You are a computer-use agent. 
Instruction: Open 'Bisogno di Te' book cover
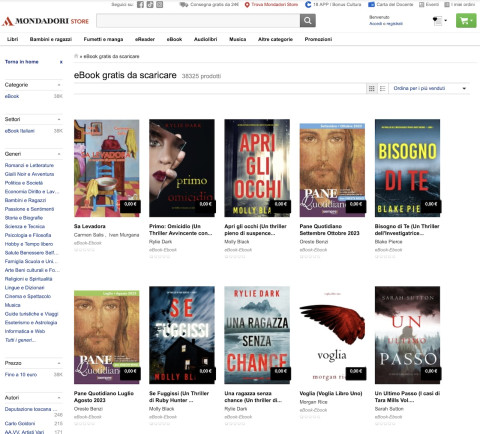click(x=407, y=168)
